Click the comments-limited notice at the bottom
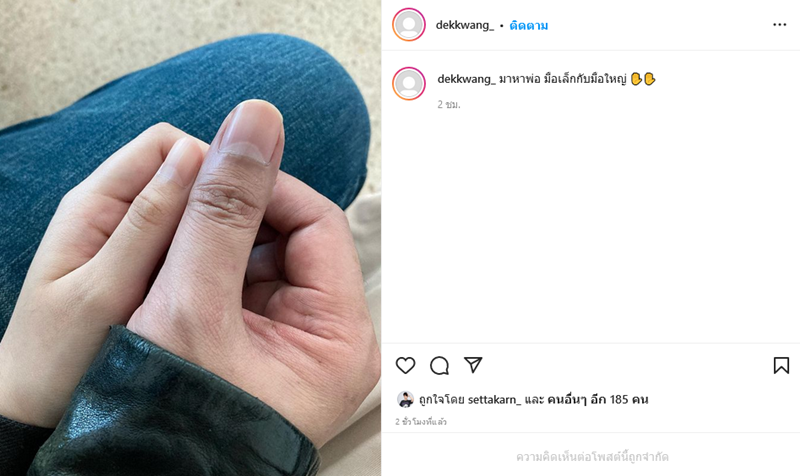800x476 pixels. [592, 457]
